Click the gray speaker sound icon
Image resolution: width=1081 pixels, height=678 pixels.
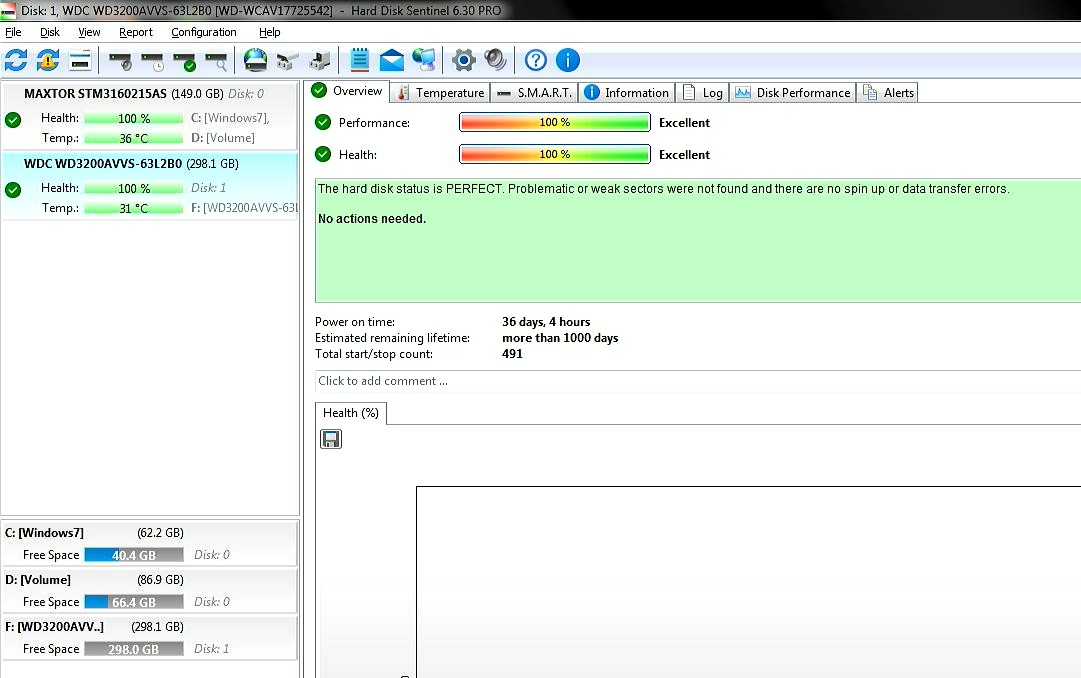[x=495, y=60]
